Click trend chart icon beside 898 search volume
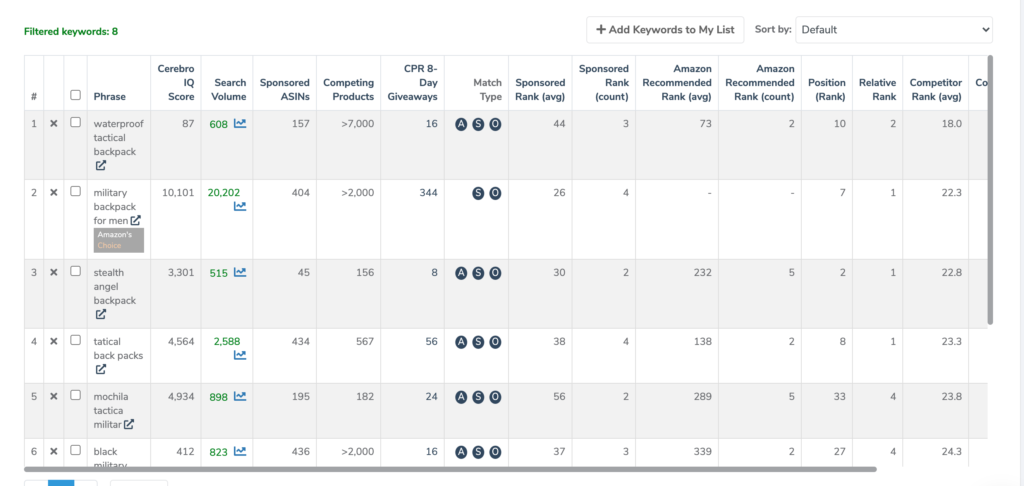 (240, 397)
